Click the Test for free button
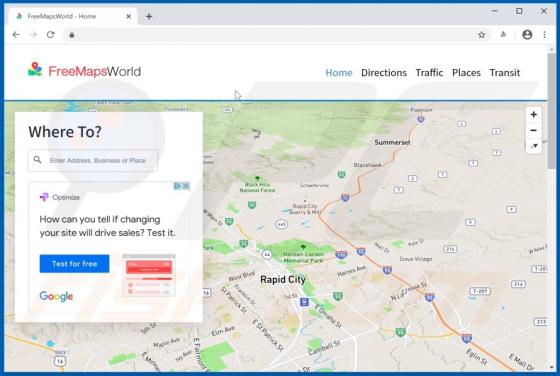 pyautogui.click(x=74, y=264)
